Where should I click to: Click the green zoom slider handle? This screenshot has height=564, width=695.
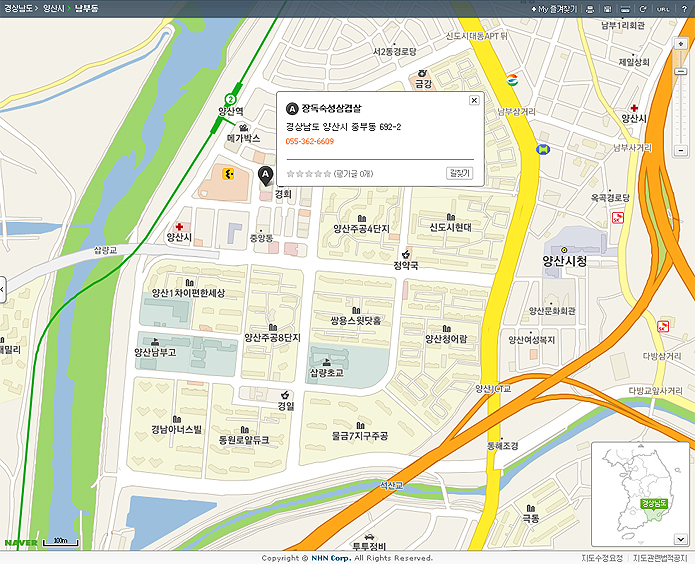click(680, 71)
